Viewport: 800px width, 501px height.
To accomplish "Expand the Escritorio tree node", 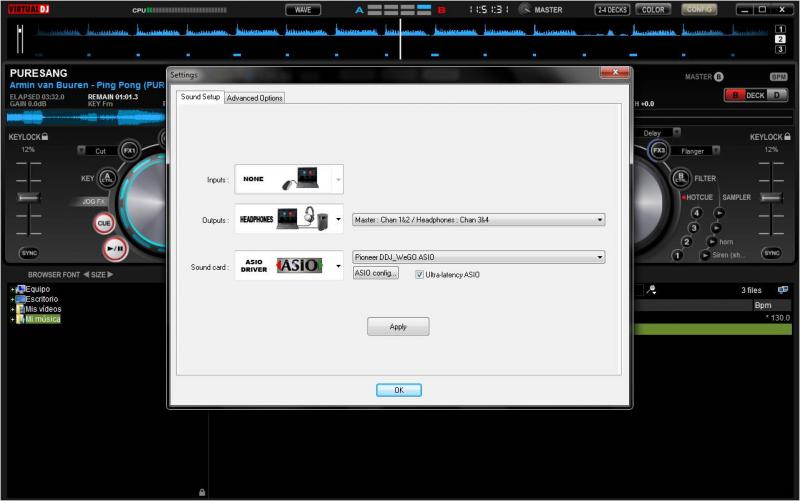I will coord(12,299).
